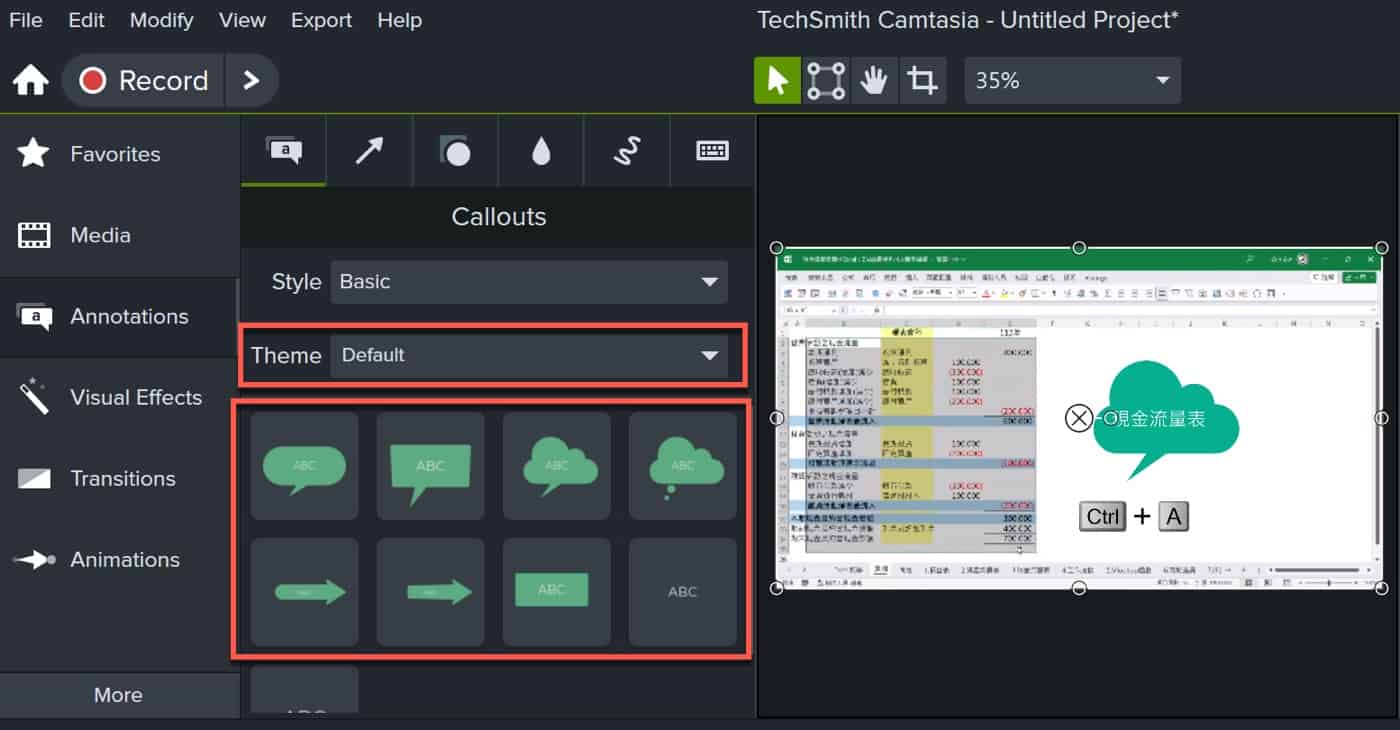This screenshot has height=730, width=1400.
Task: Open the Media bin in sidebar
Action: [x=119, y=235]
